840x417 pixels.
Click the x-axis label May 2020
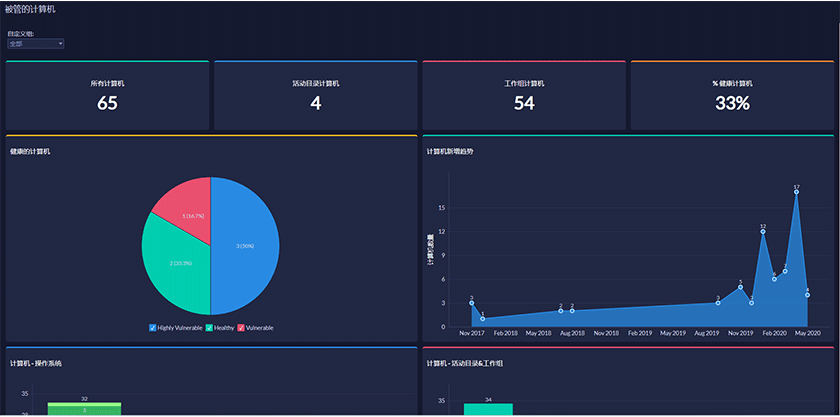[x=807, y=333]
